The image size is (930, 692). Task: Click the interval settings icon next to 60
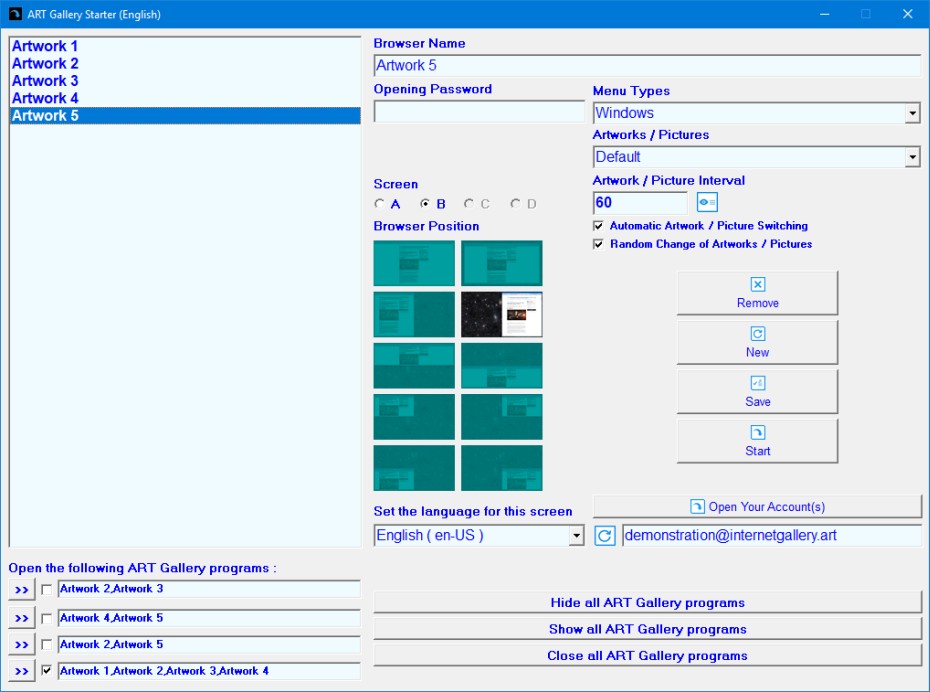[707, 202]
